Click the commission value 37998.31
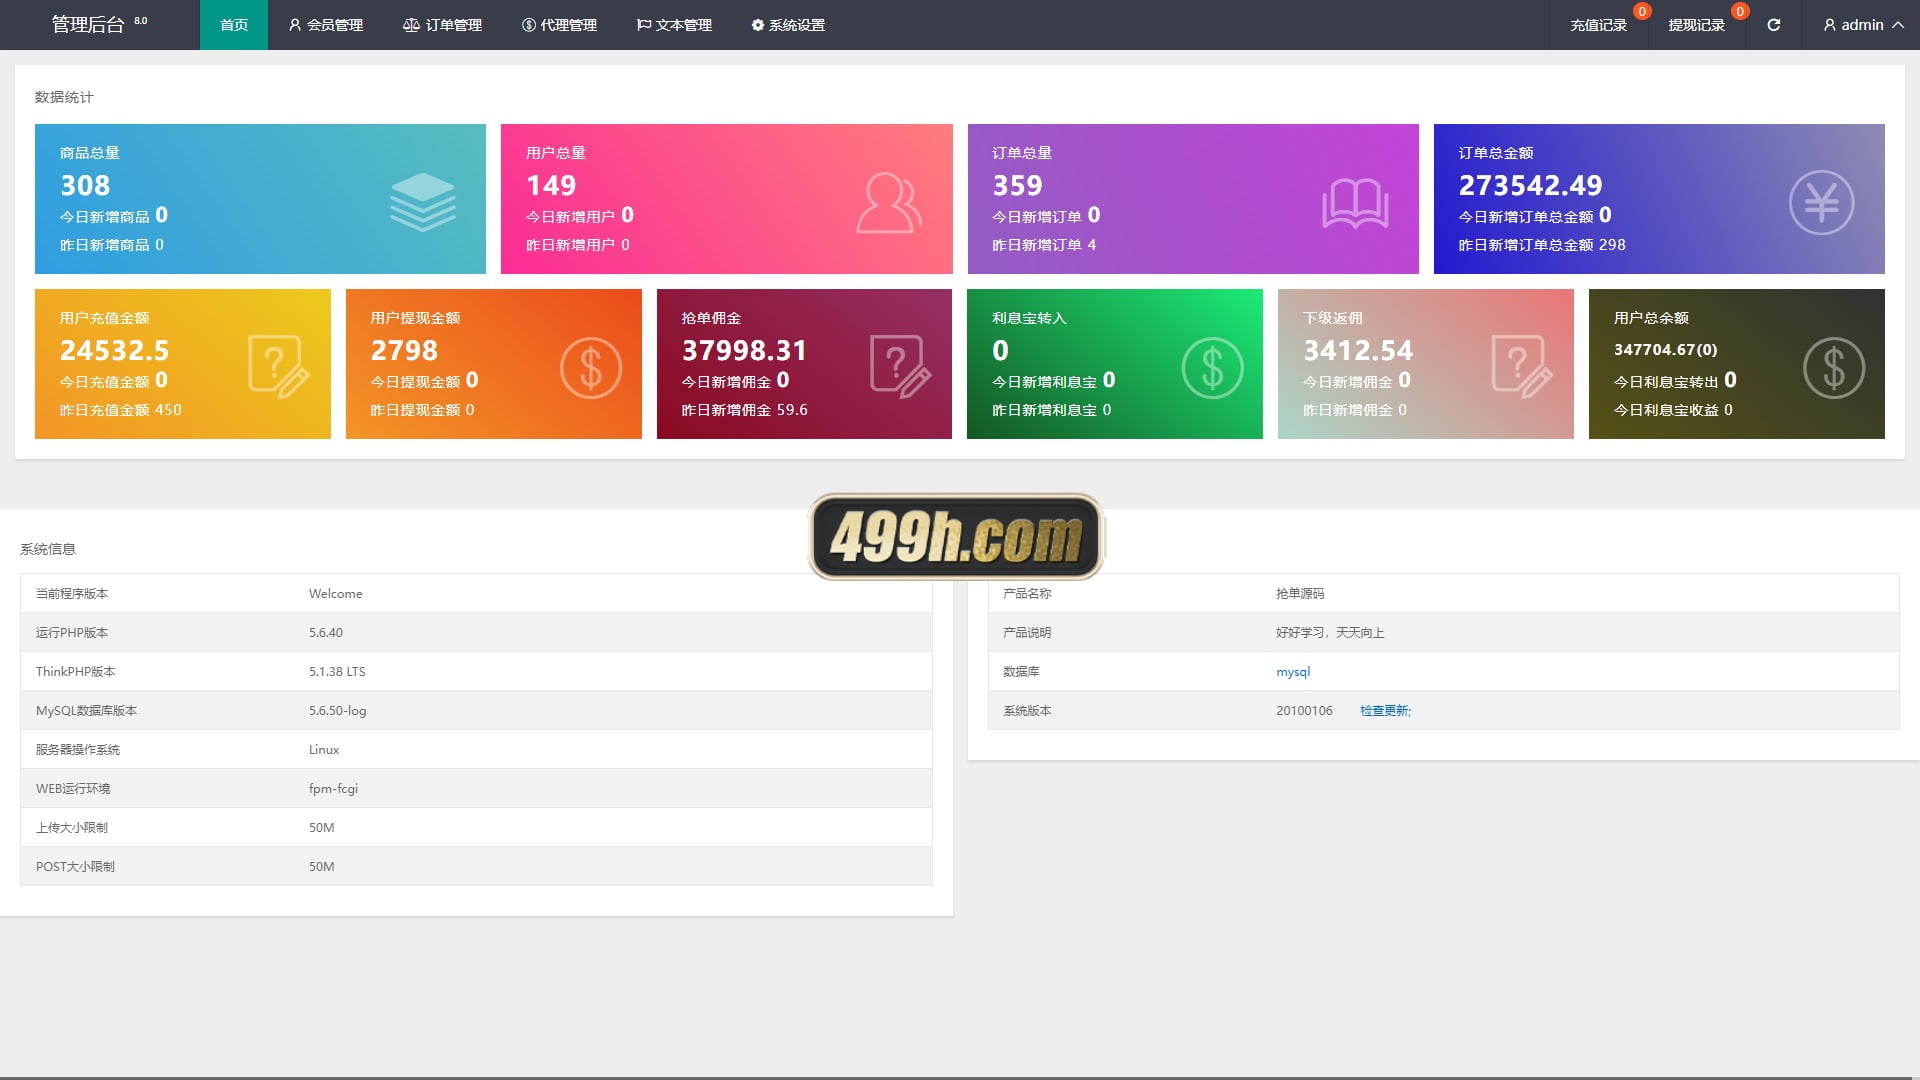The image size is (1920, 1080). (744, 351)
